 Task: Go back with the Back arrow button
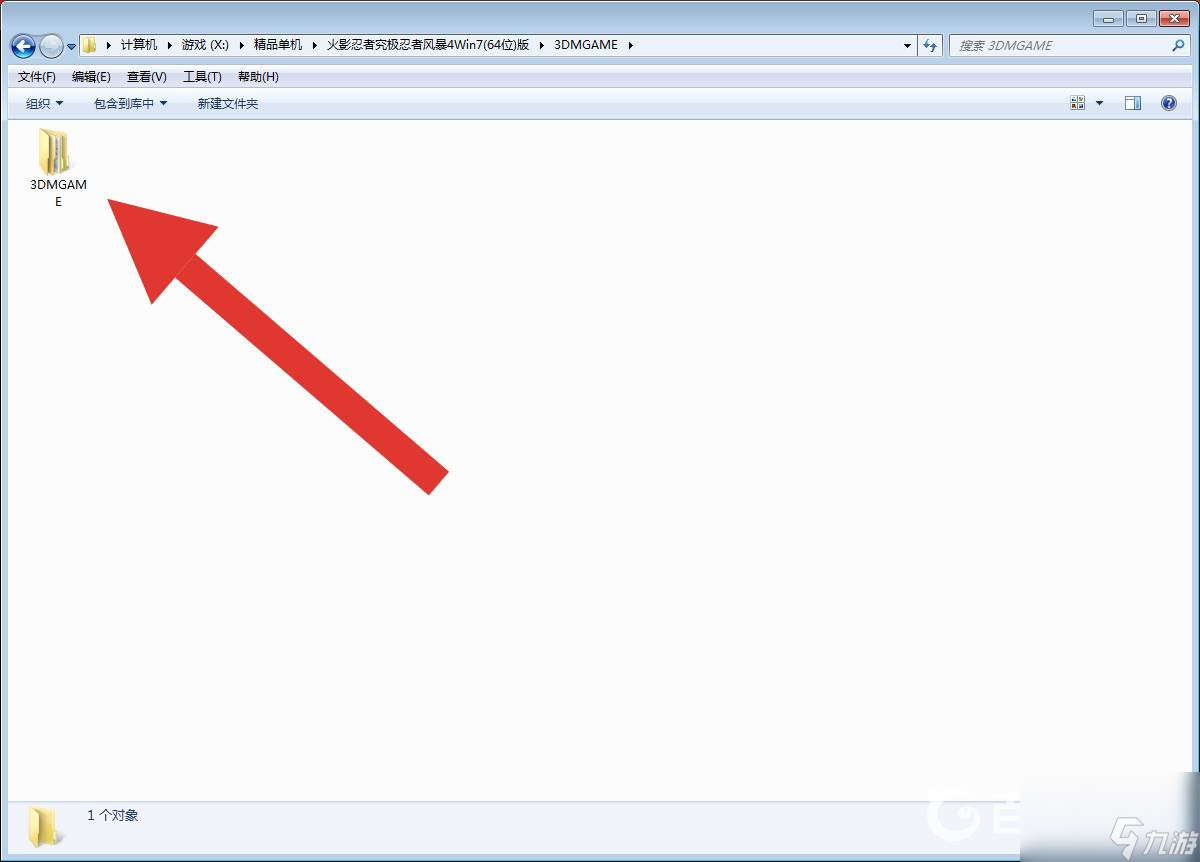[x=23, y=46]
